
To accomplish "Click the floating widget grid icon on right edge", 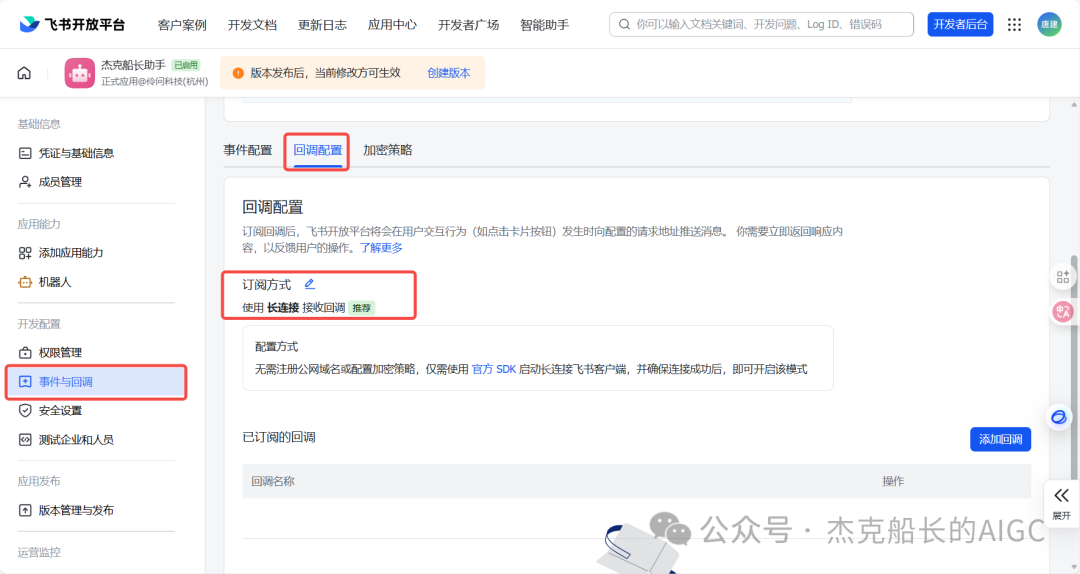I will coord(1063,277).
